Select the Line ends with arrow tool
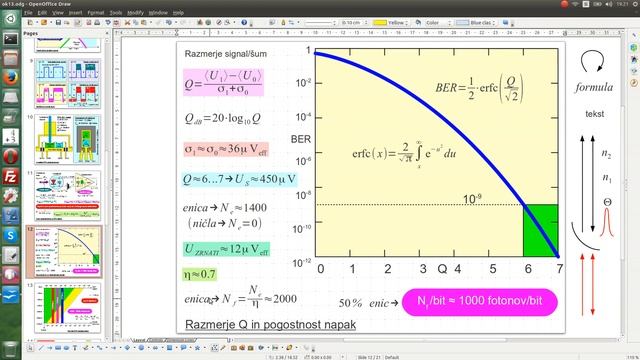Viewport: 640px width, 360px height. click(x=50, y=348)
